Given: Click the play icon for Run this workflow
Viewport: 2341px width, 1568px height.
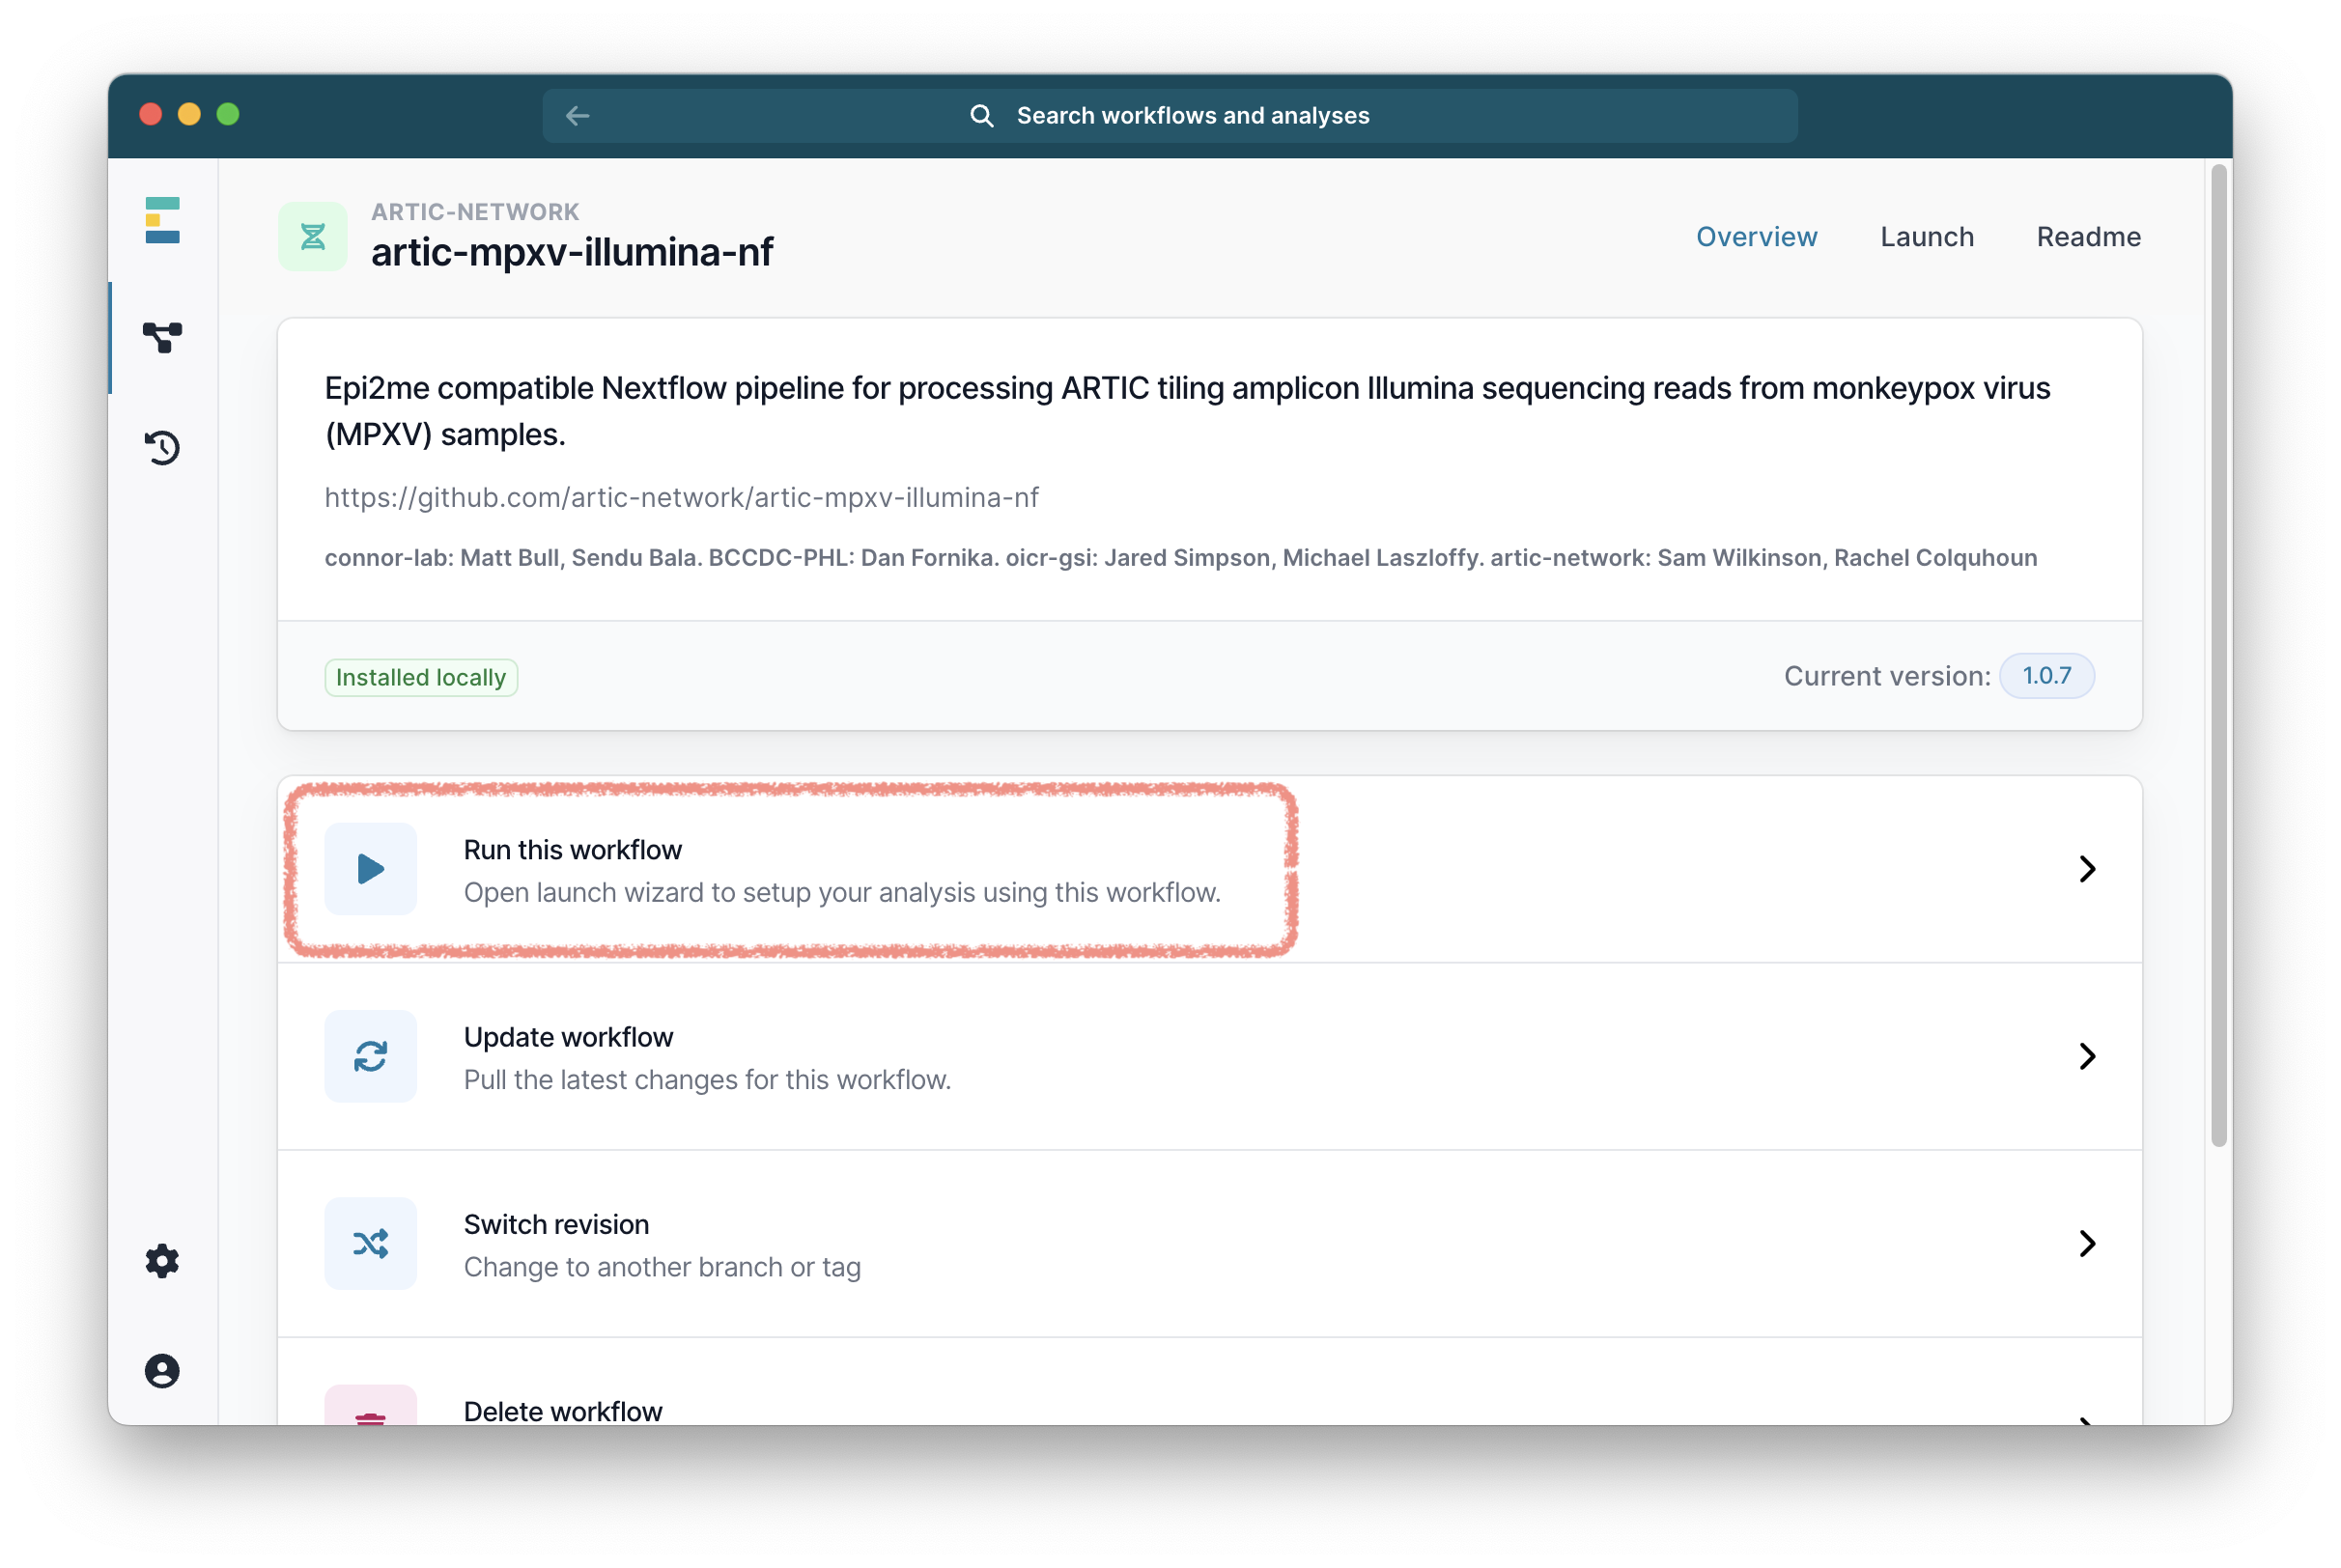Looking at the screenshot, I should coord(370,868).
